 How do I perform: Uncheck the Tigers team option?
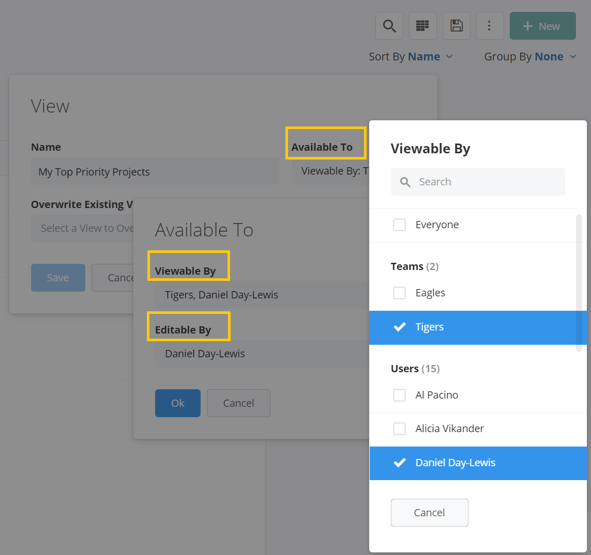478,327
